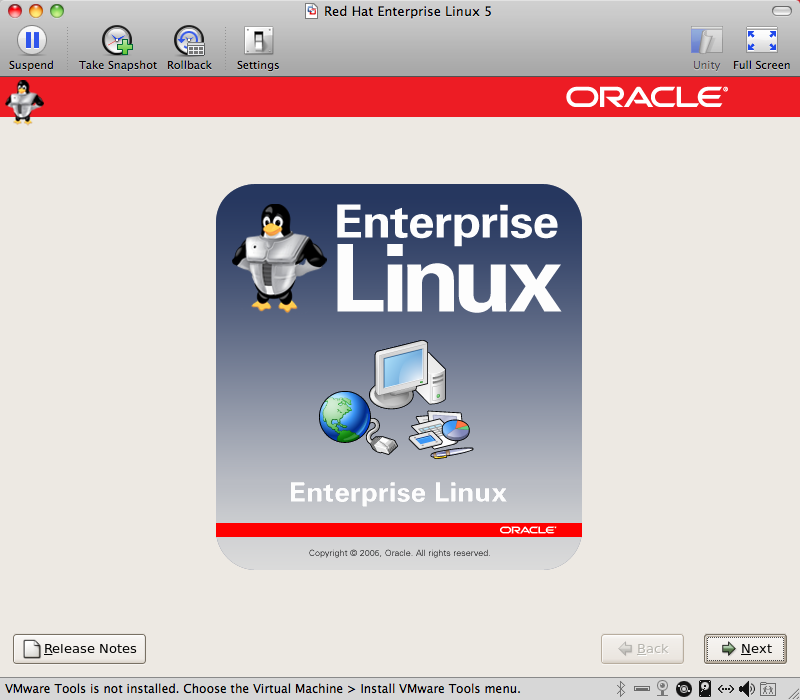Viewport: 800px width, 700px height.
Task: Click the sound speaker status icon
Action: tap(747, 689)
